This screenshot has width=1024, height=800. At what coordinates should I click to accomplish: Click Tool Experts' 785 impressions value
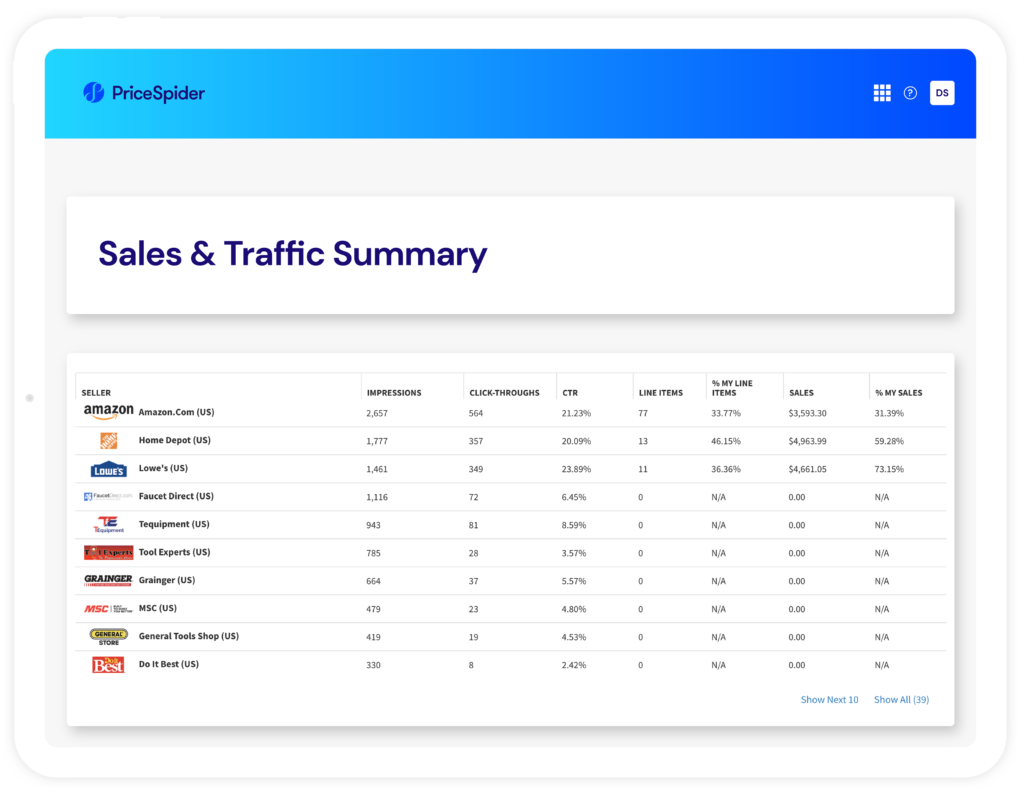click(373, 554)
